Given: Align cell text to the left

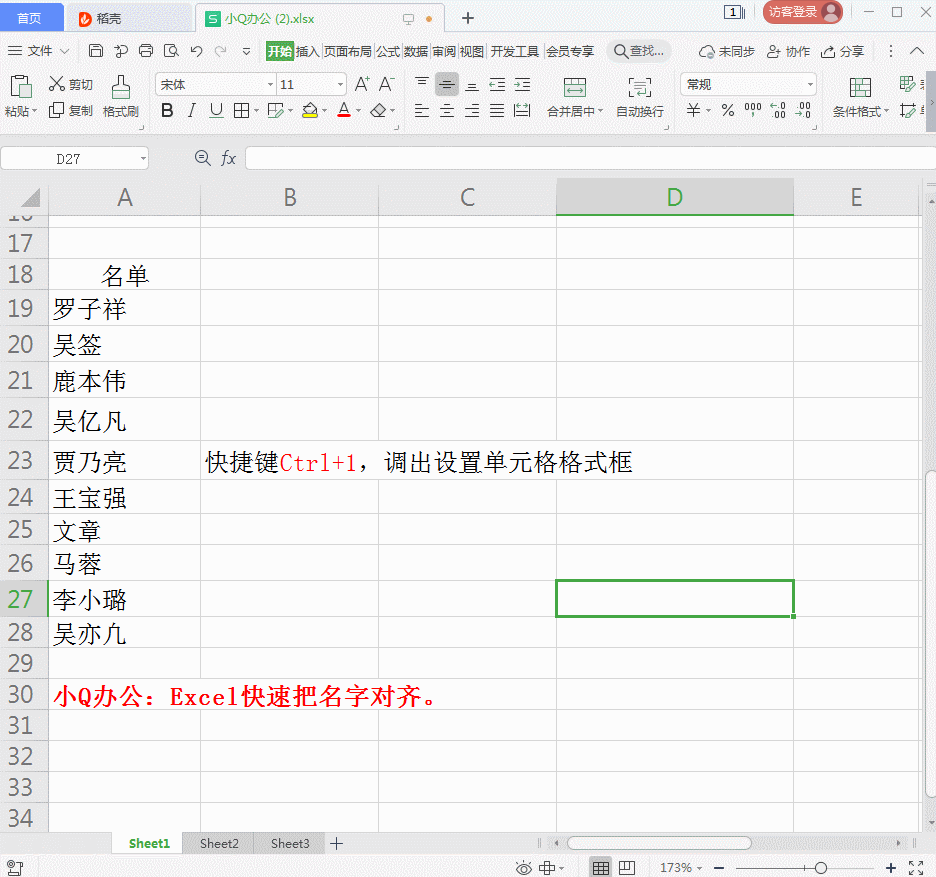Looking at the screenshot, I should click(x=421, y=110).
